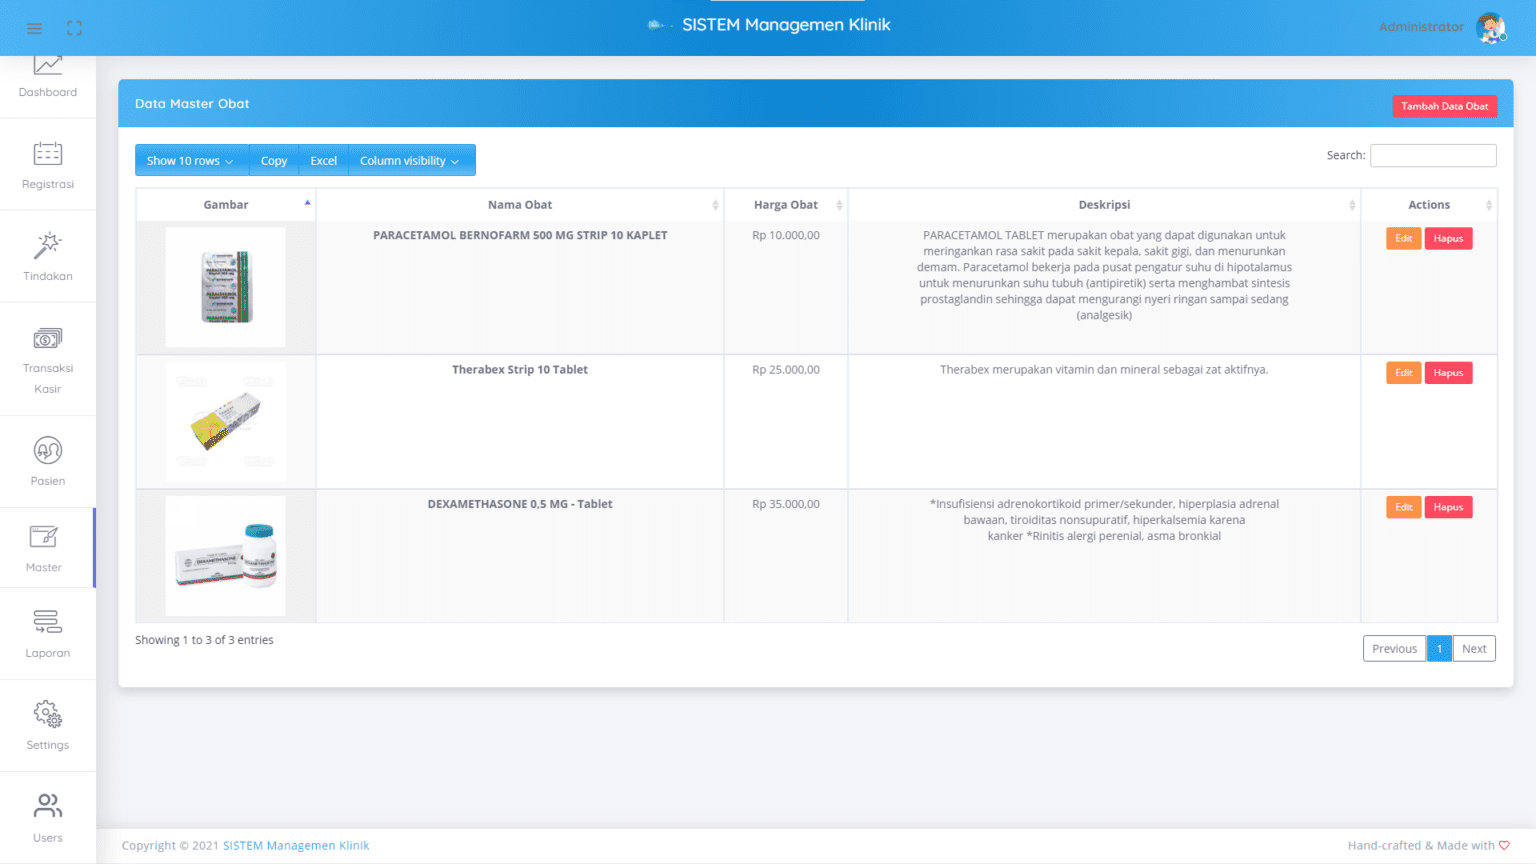Open Transaksi Kasir money icon
This screenshot has width=1536, height=864.
click(x=48, y=338)
